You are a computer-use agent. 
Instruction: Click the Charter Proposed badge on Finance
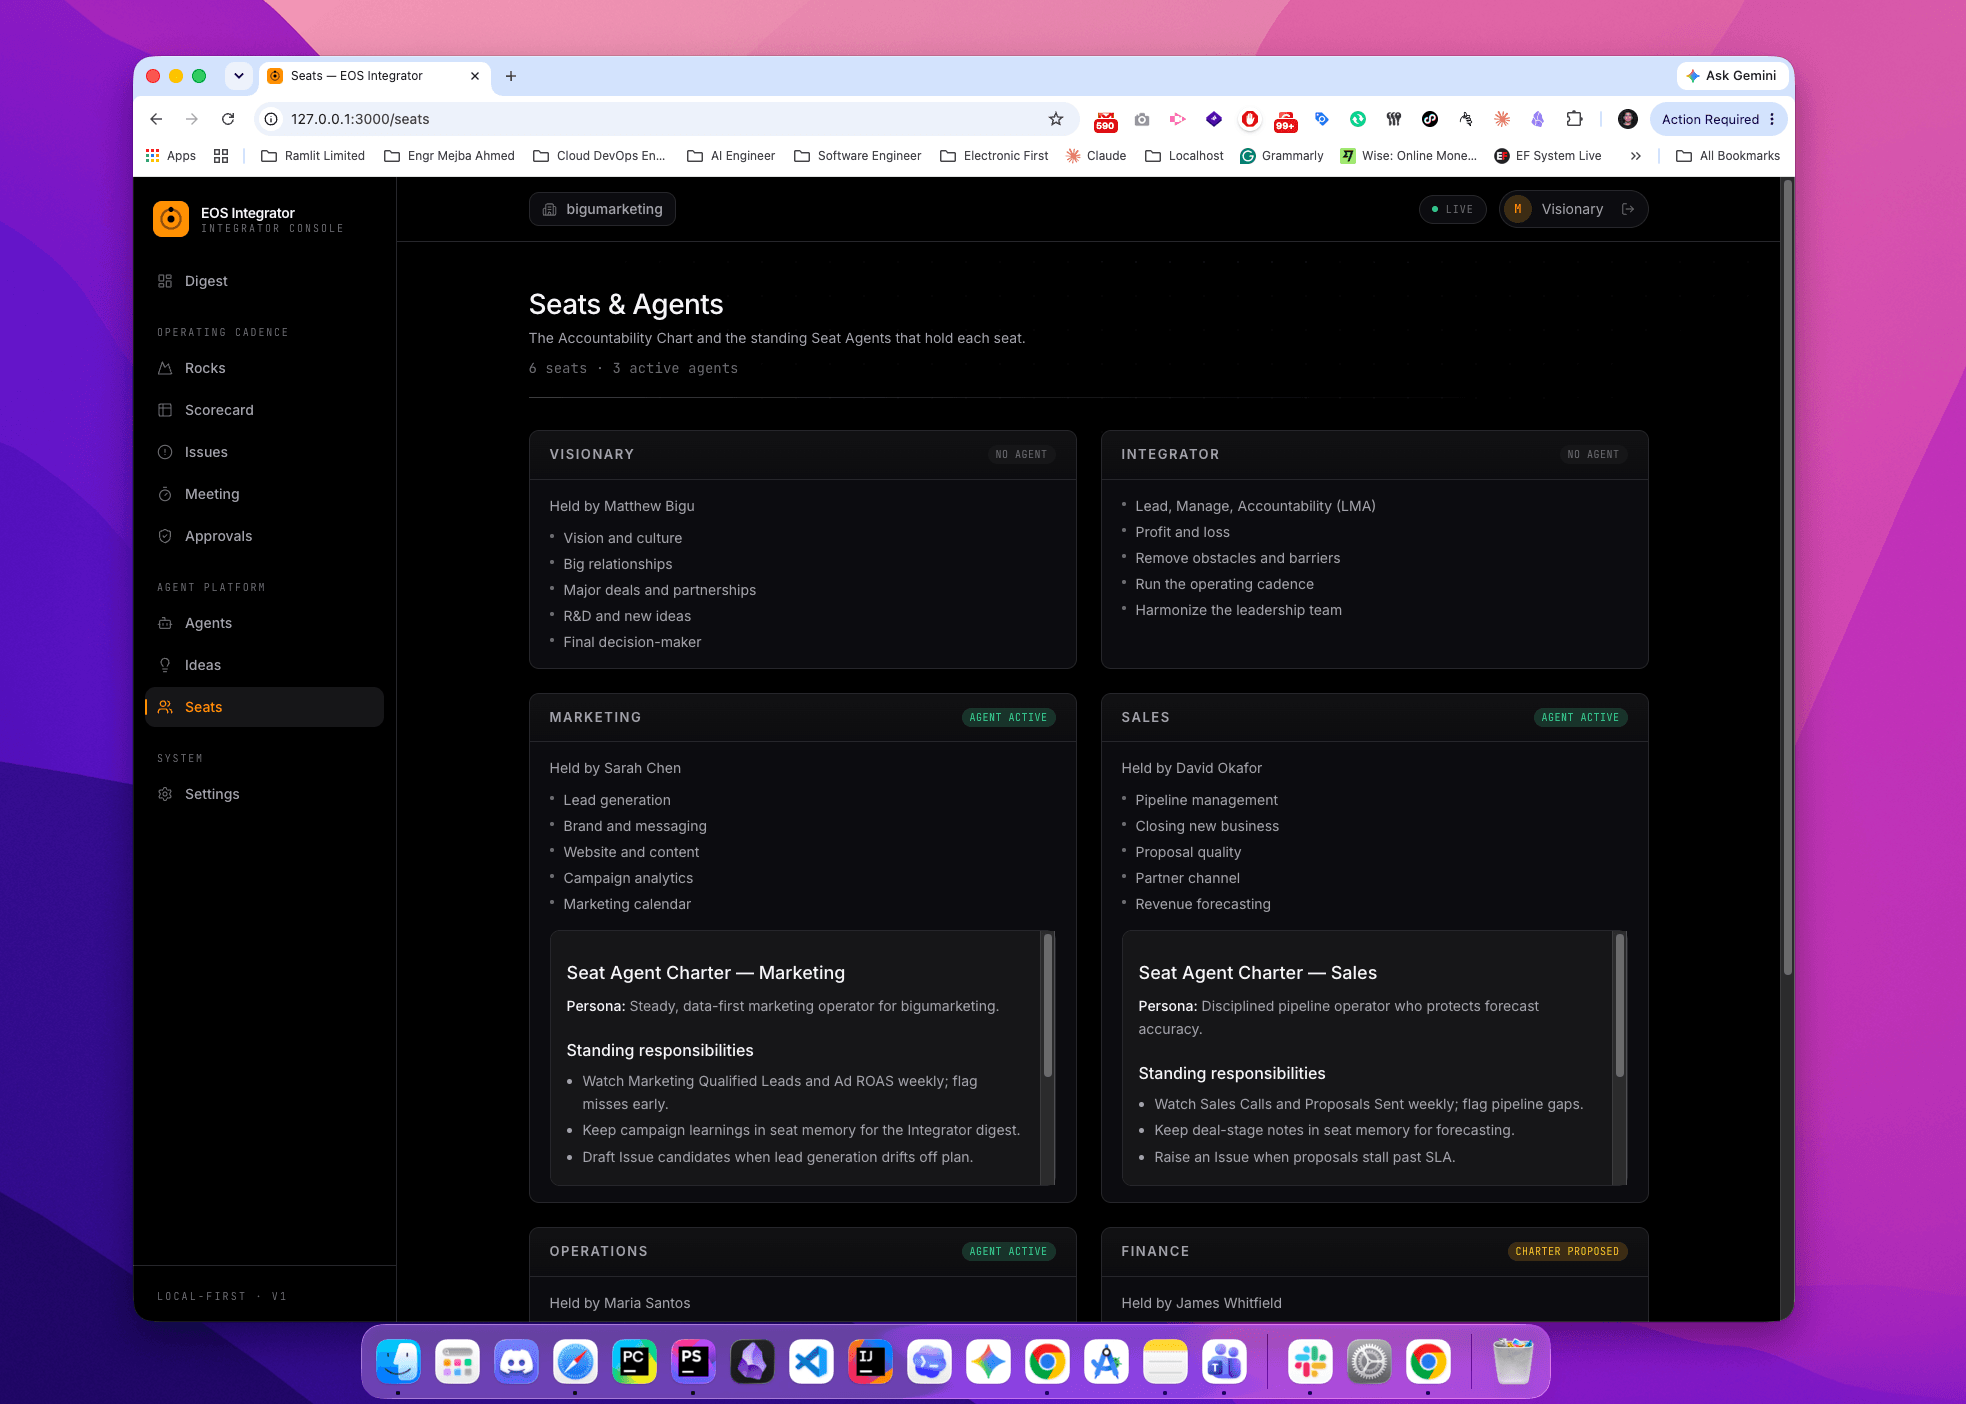(x=1567, y=1251)
